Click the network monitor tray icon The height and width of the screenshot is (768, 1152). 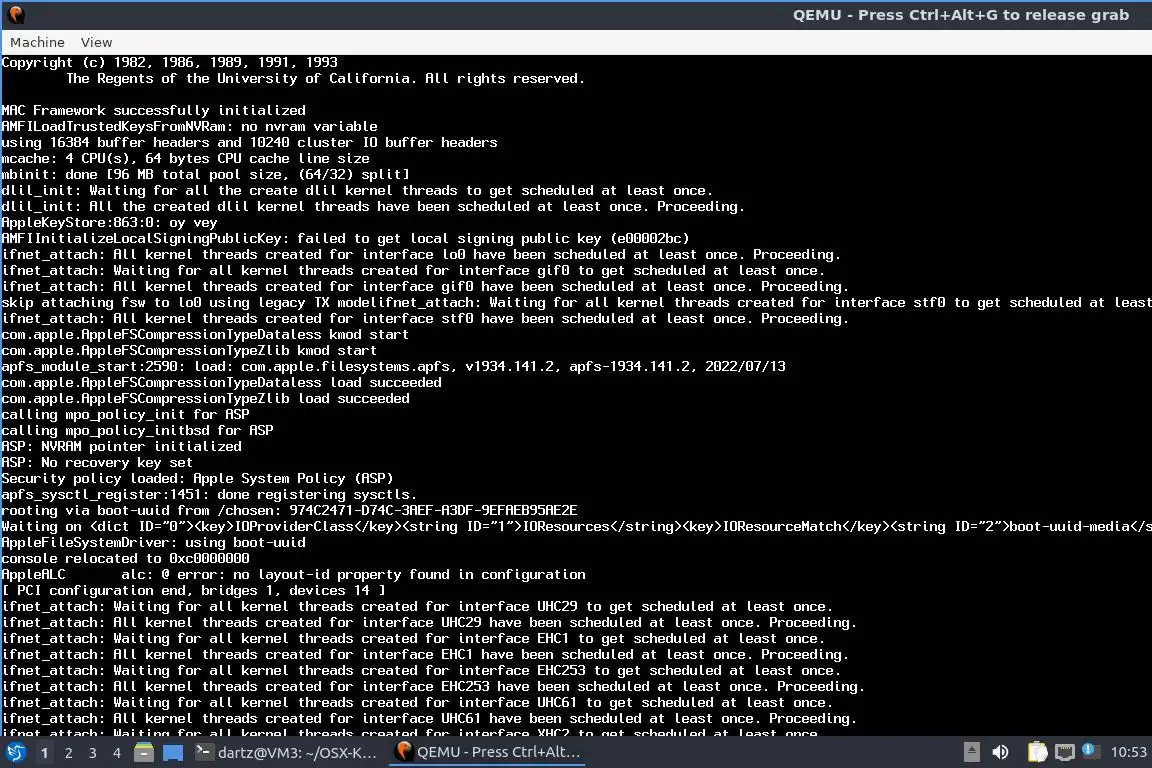point(1065,752)
